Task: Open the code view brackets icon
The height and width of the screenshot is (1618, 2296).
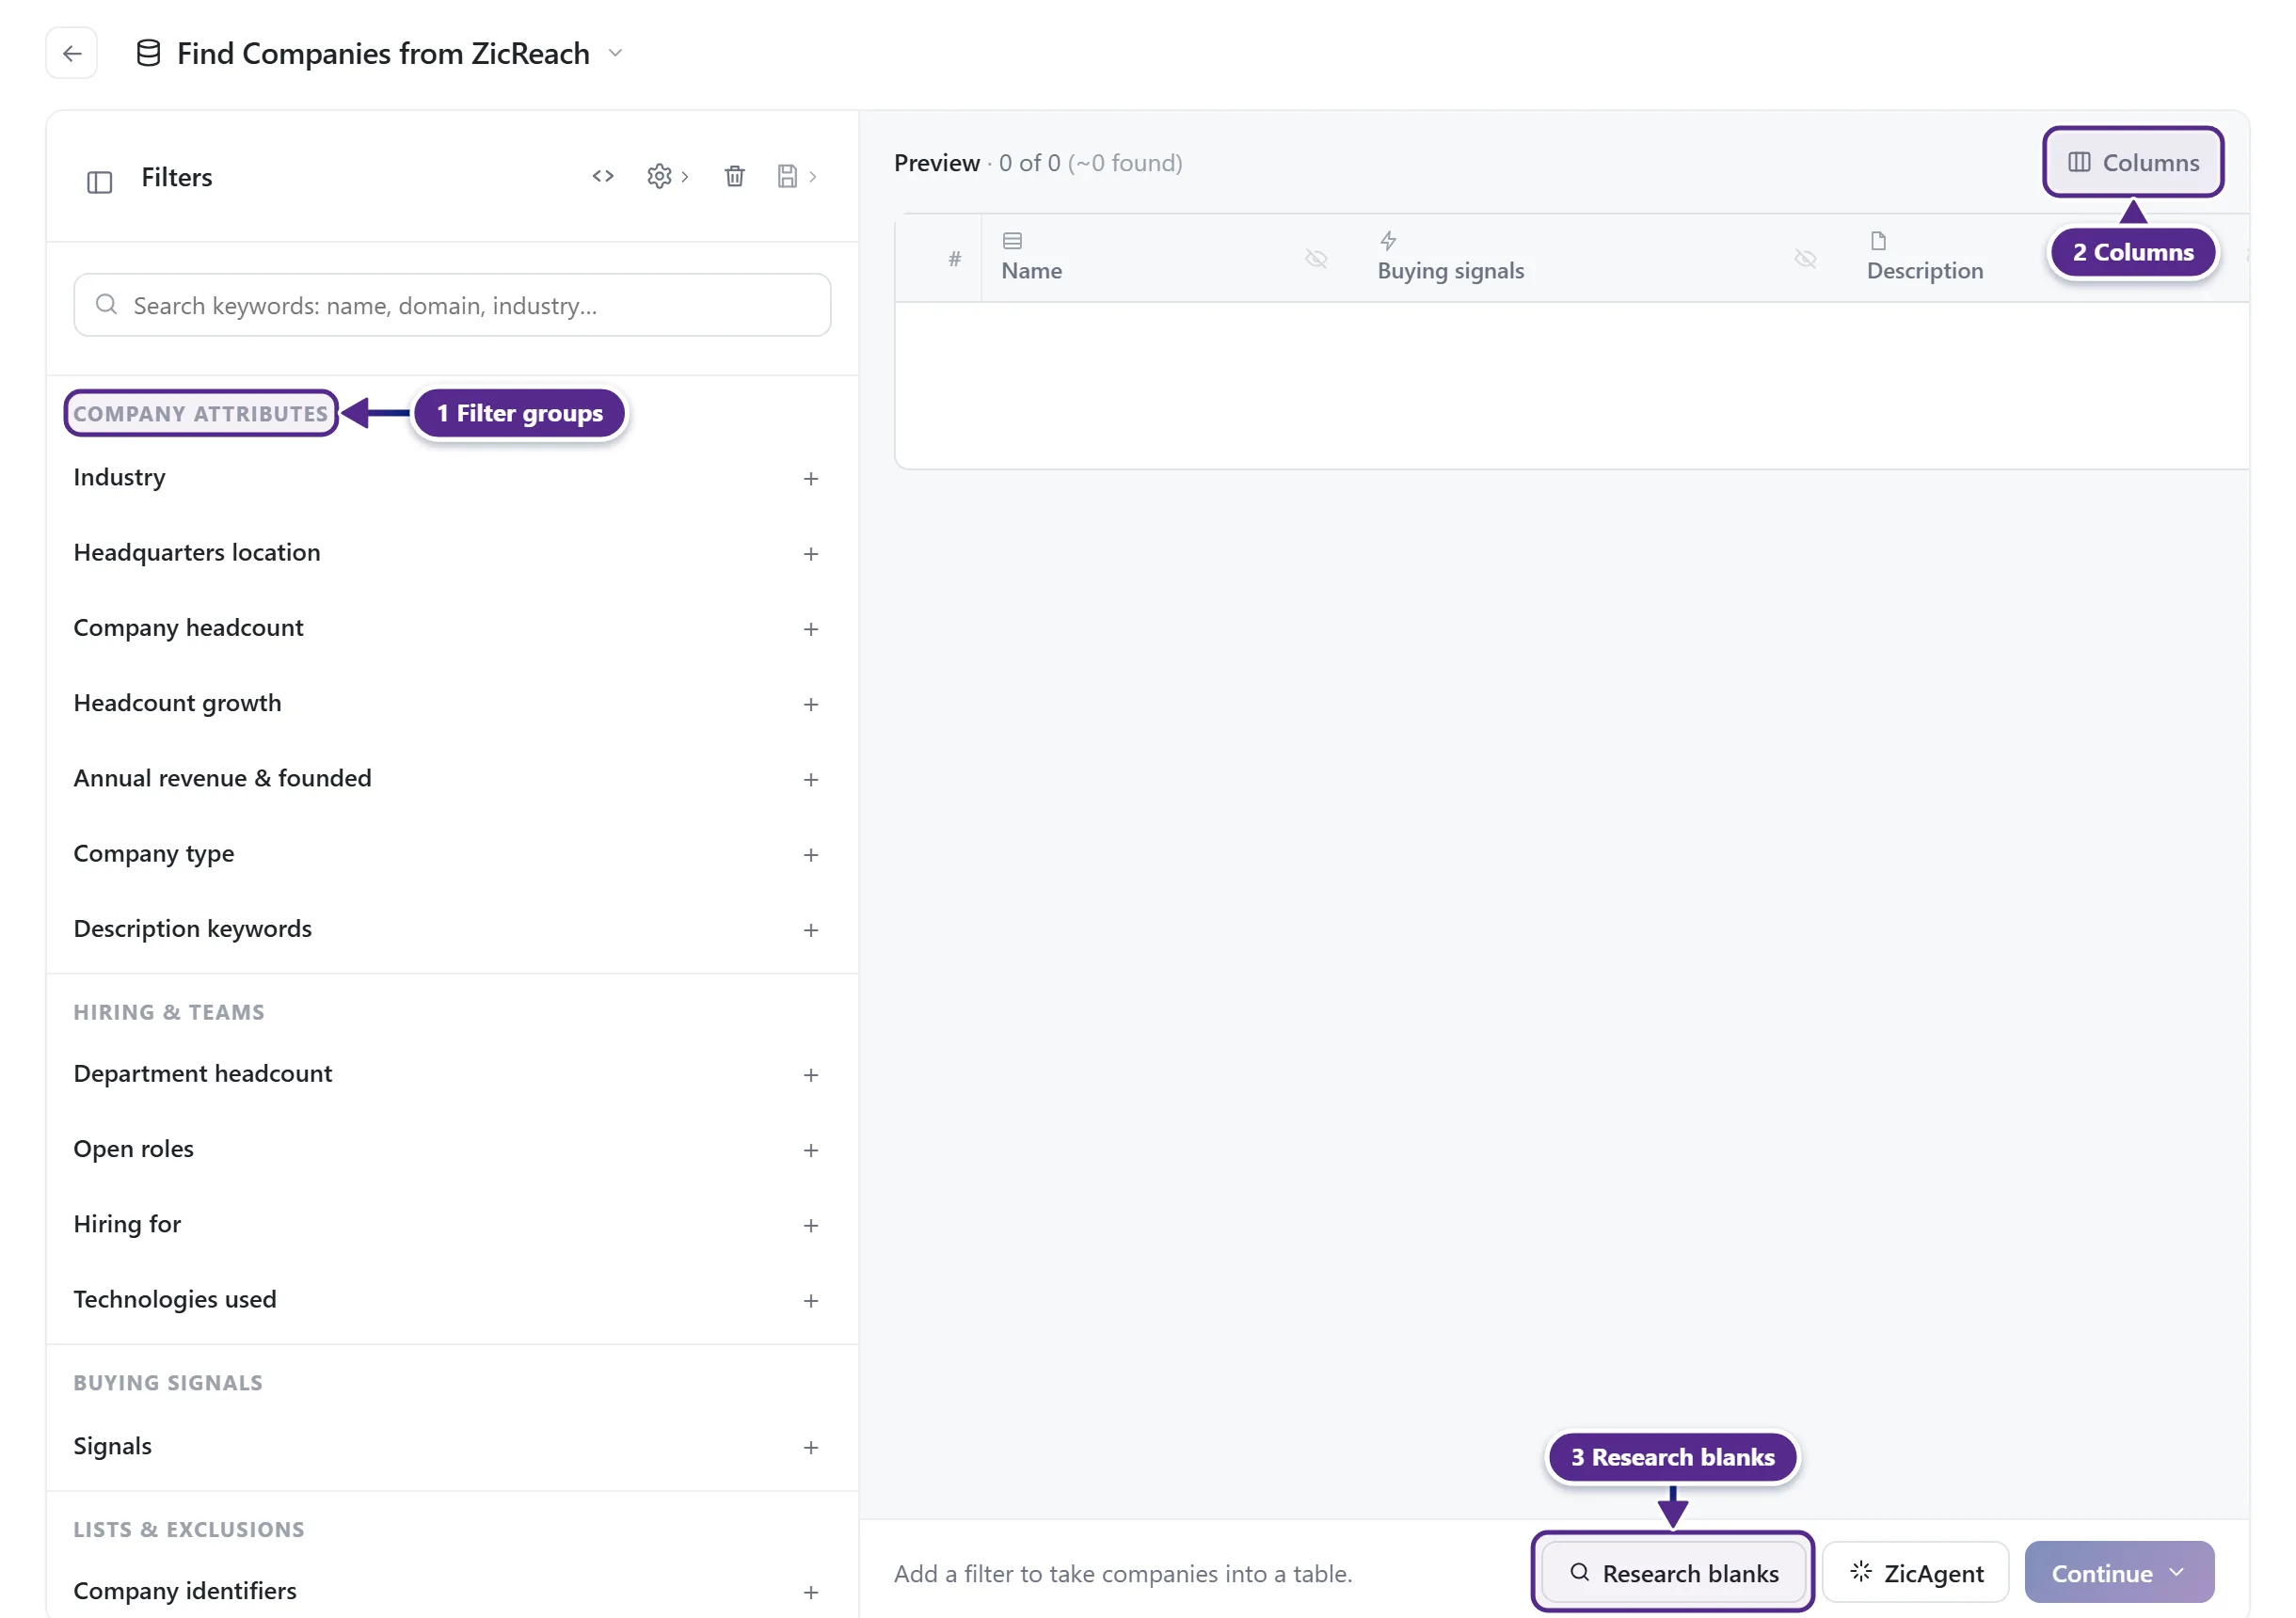Action: click(x=602, y=176)
